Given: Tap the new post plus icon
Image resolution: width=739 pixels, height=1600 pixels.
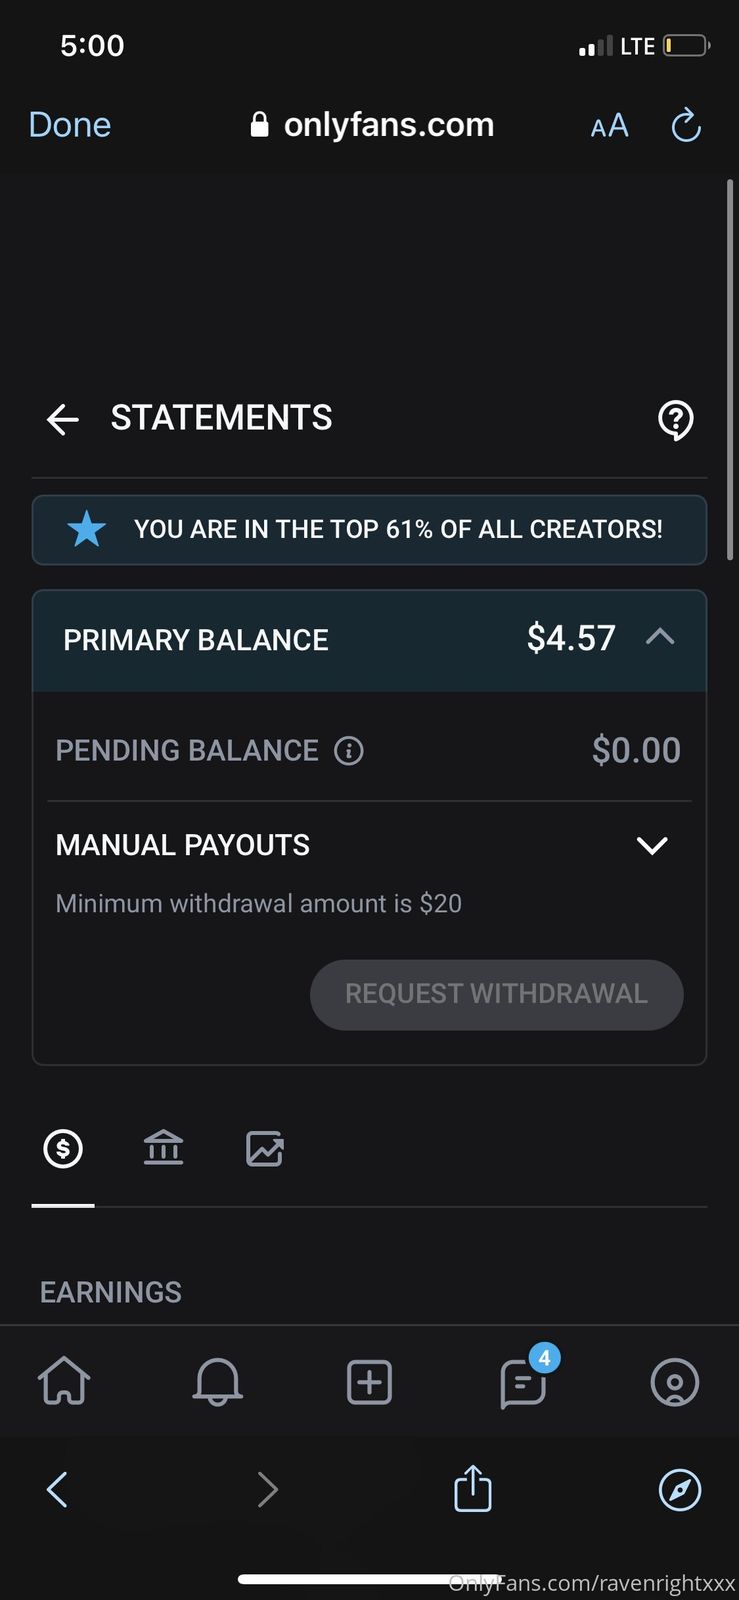Looking at the screenshot, I should point(369,1382).
